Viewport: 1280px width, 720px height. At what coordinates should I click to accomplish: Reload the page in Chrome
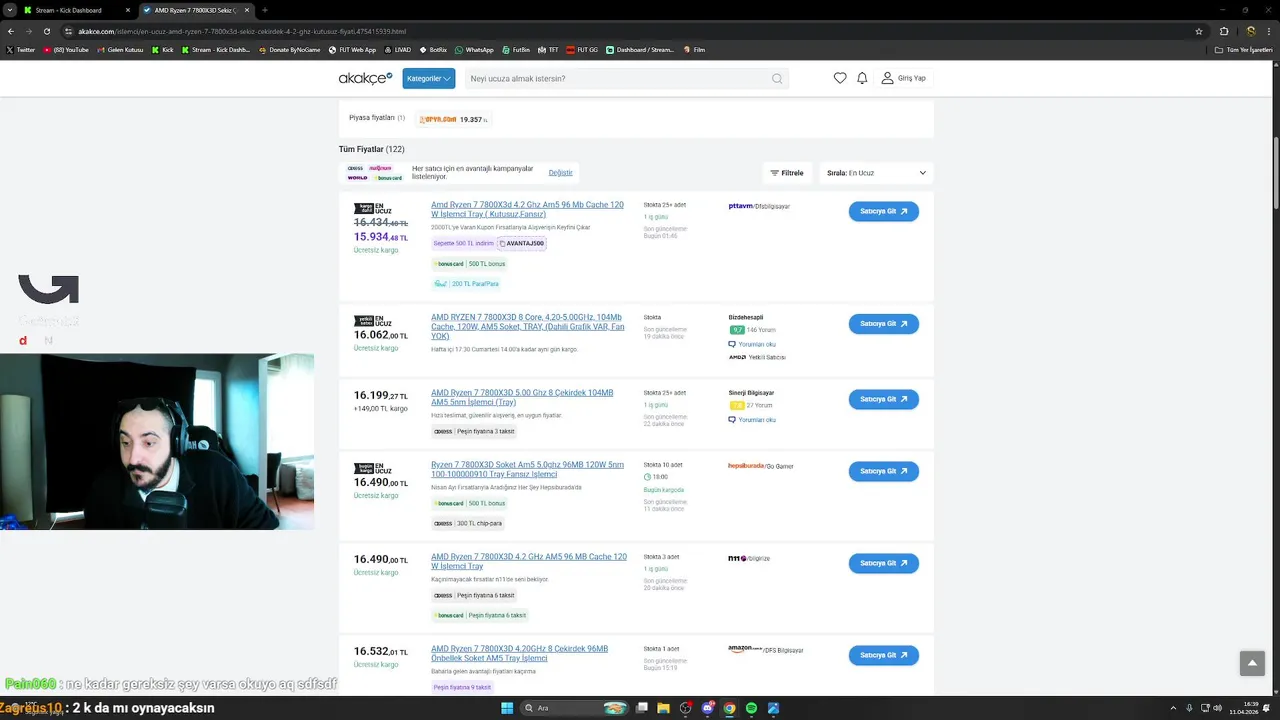48,31
